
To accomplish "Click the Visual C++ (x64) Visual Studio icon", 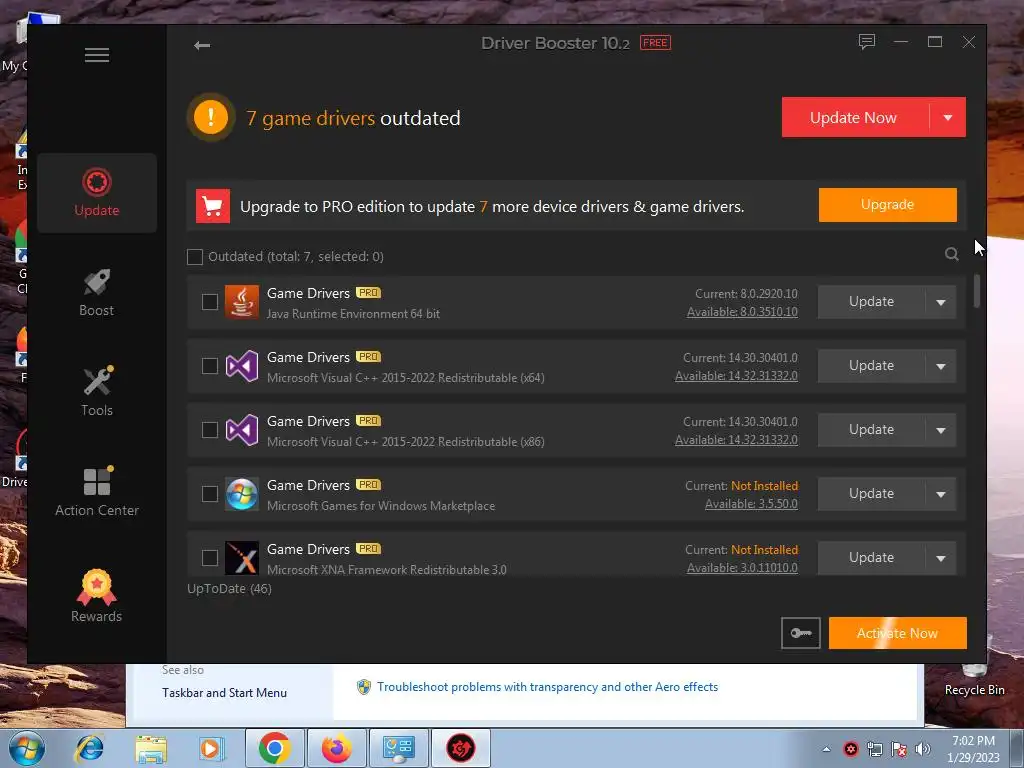I will 242,366.
